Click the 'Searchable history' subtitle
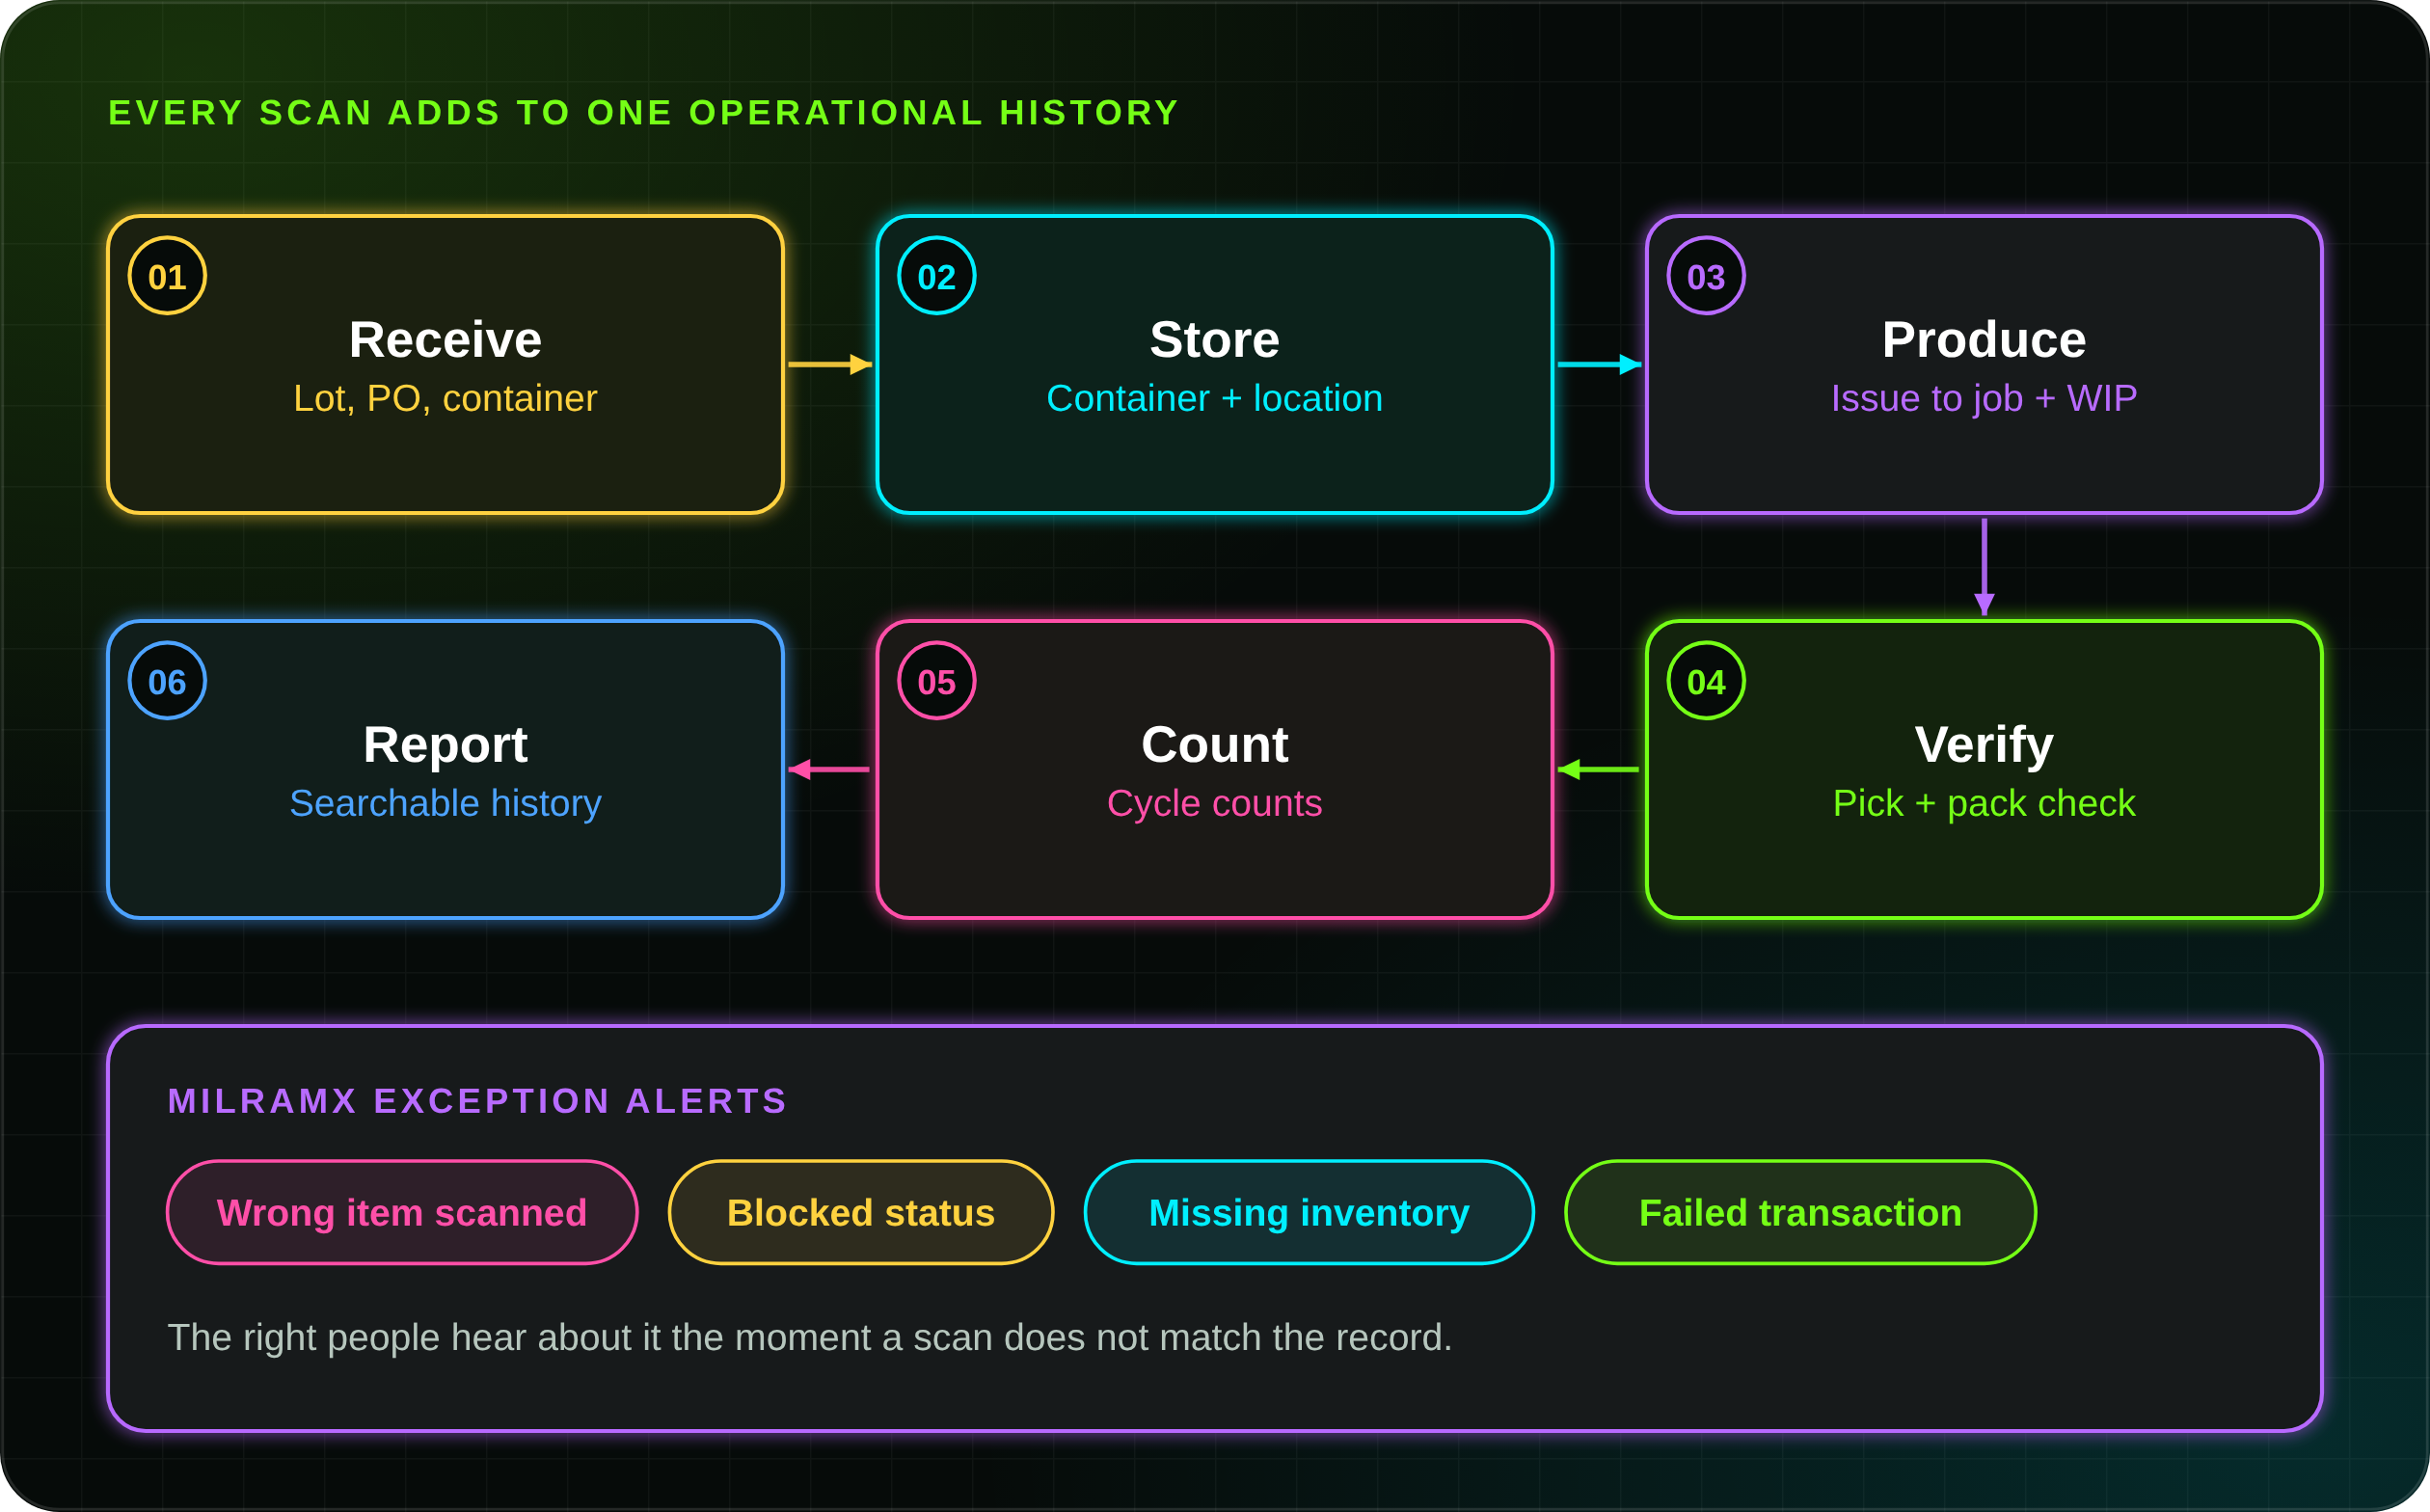The image size is (2430, 1512). [x=445, y=804]
